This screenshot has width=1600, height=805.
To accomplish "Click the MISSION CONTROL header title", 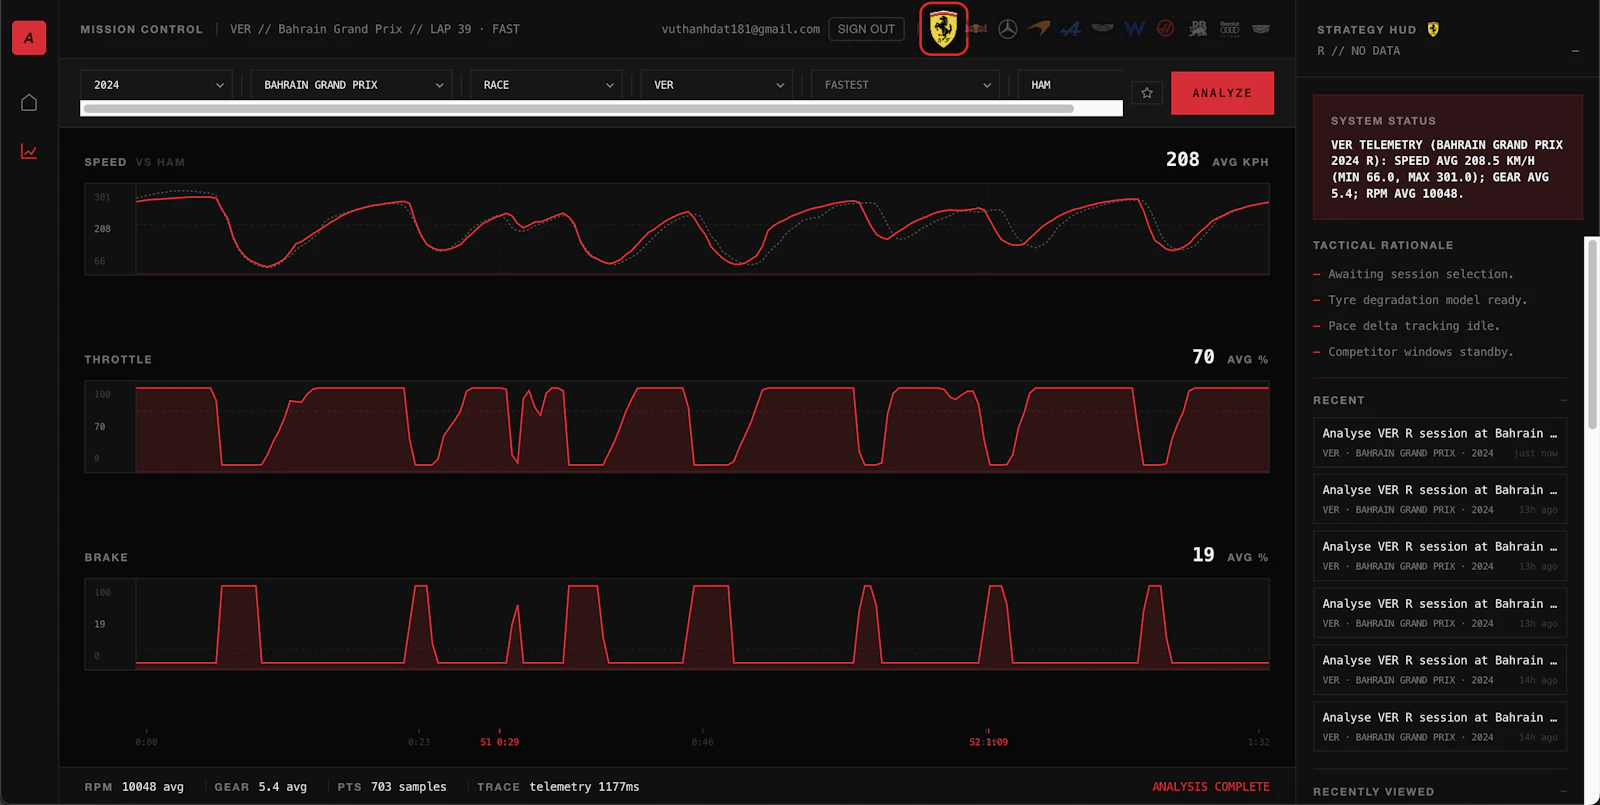I will [141, 29].
